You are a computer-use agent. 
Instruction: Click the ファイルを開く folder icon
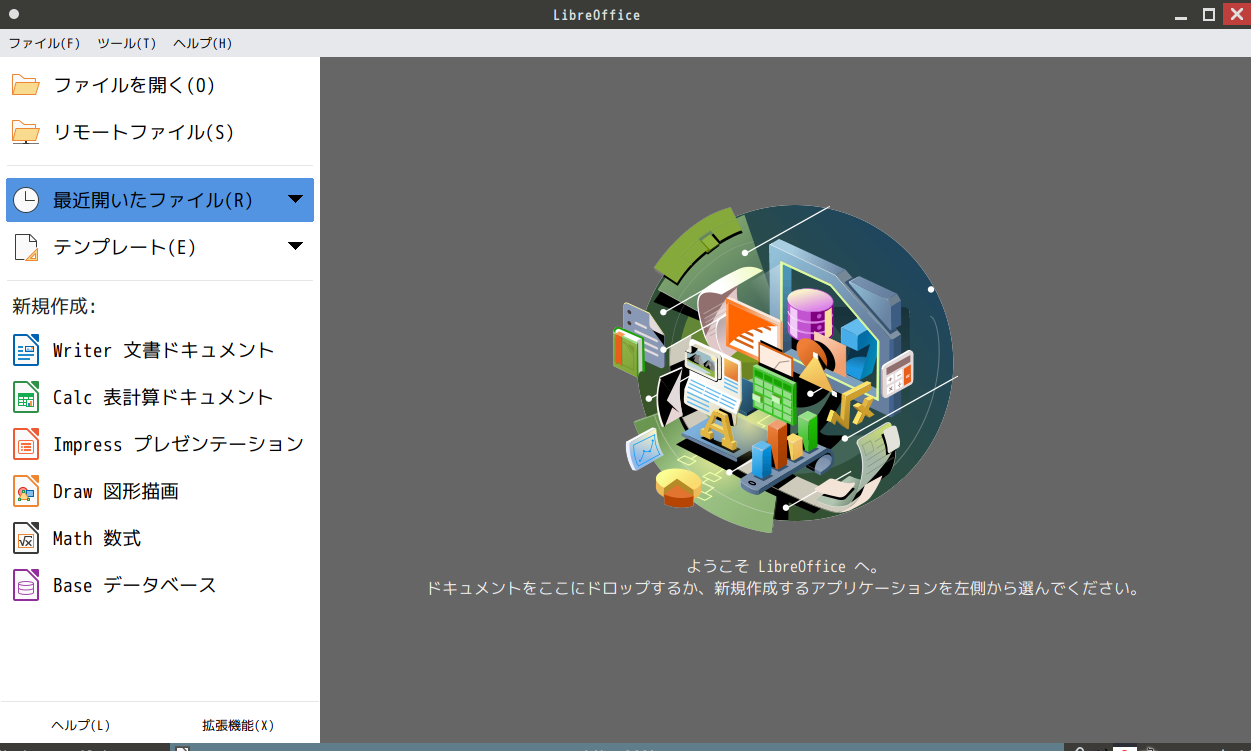[26, 85]
